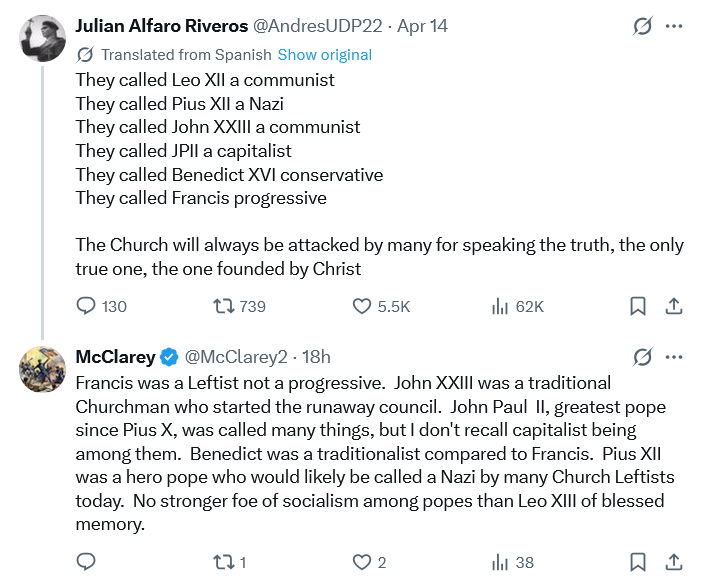Like the post with 5.5K likes
Viewport: 704px width, 584px height.
coord(363,306)
